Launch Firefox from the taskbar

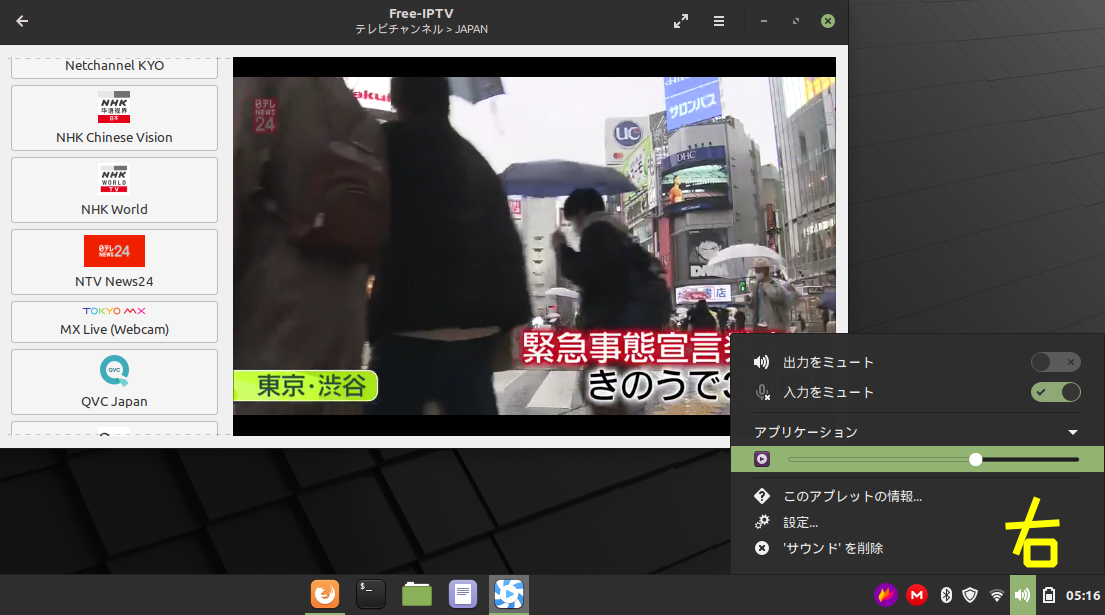point(324,593)
